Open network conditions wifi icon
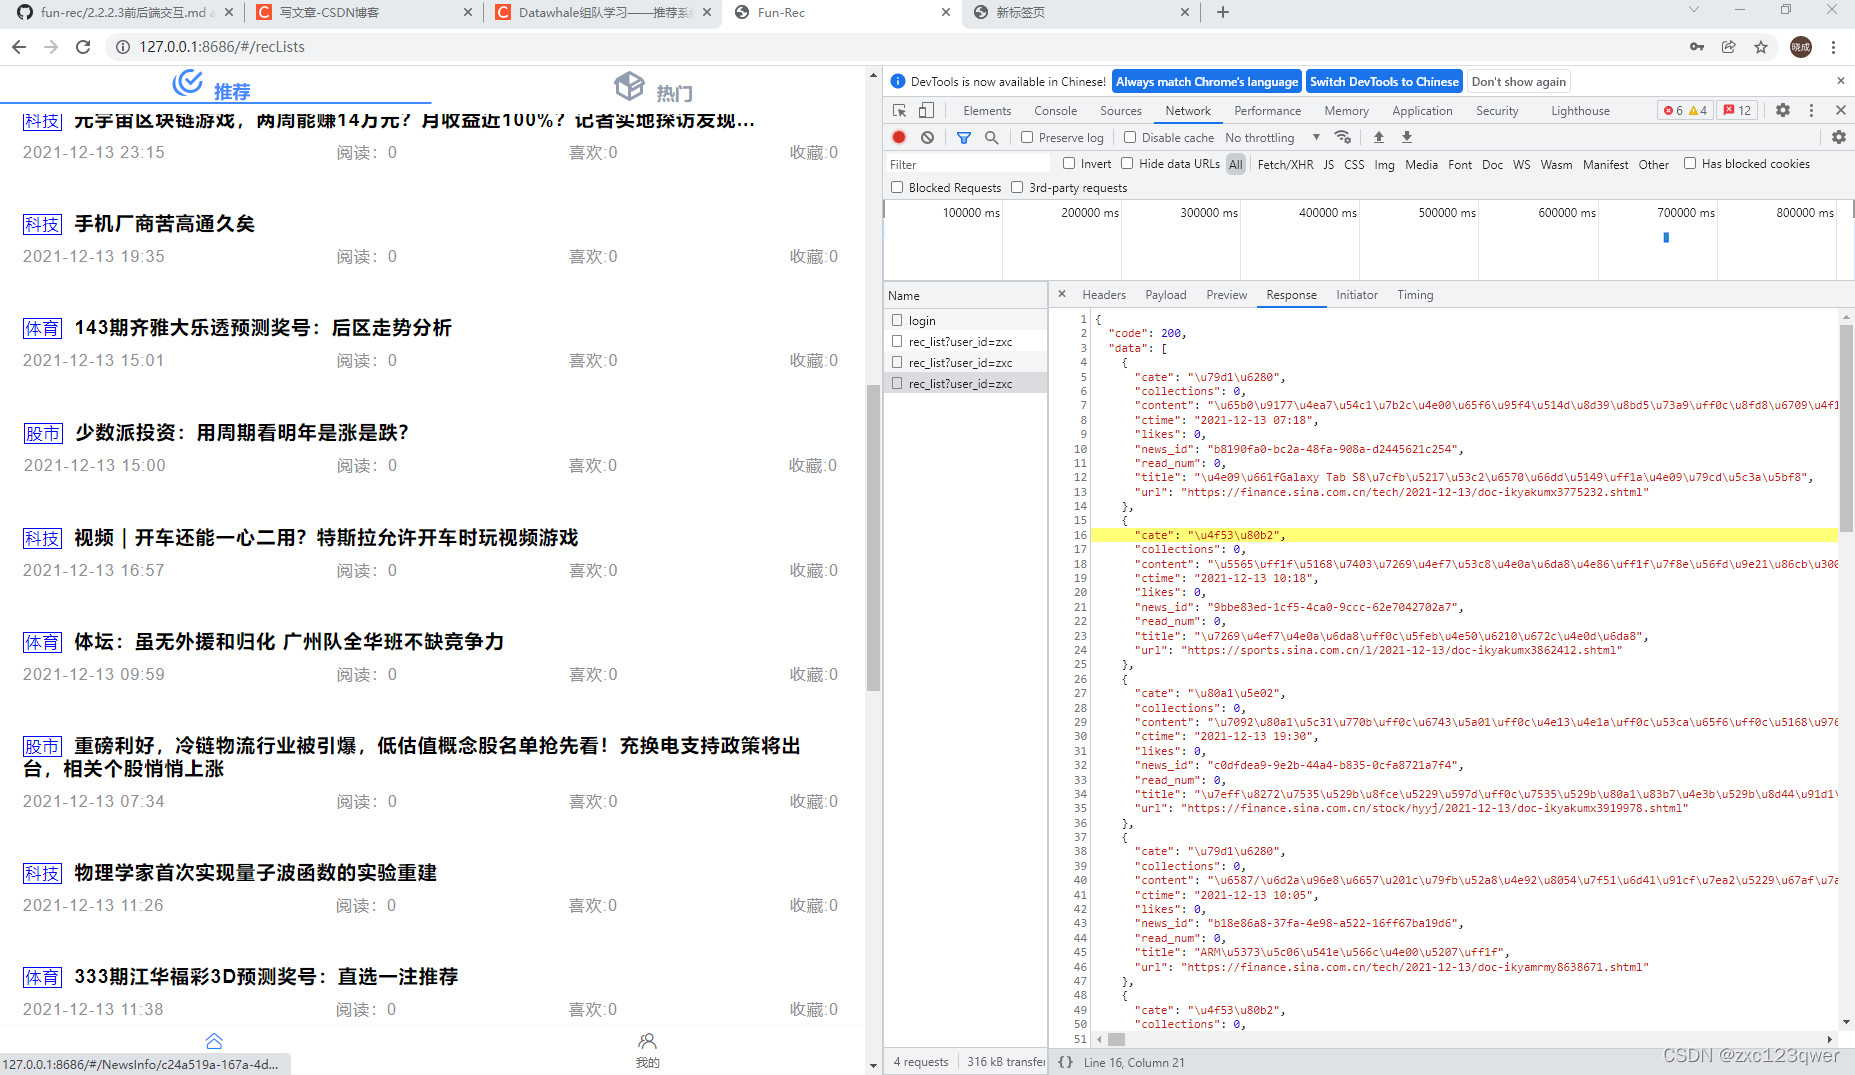1855x1075 pixels. click(x=1343, y=137)
